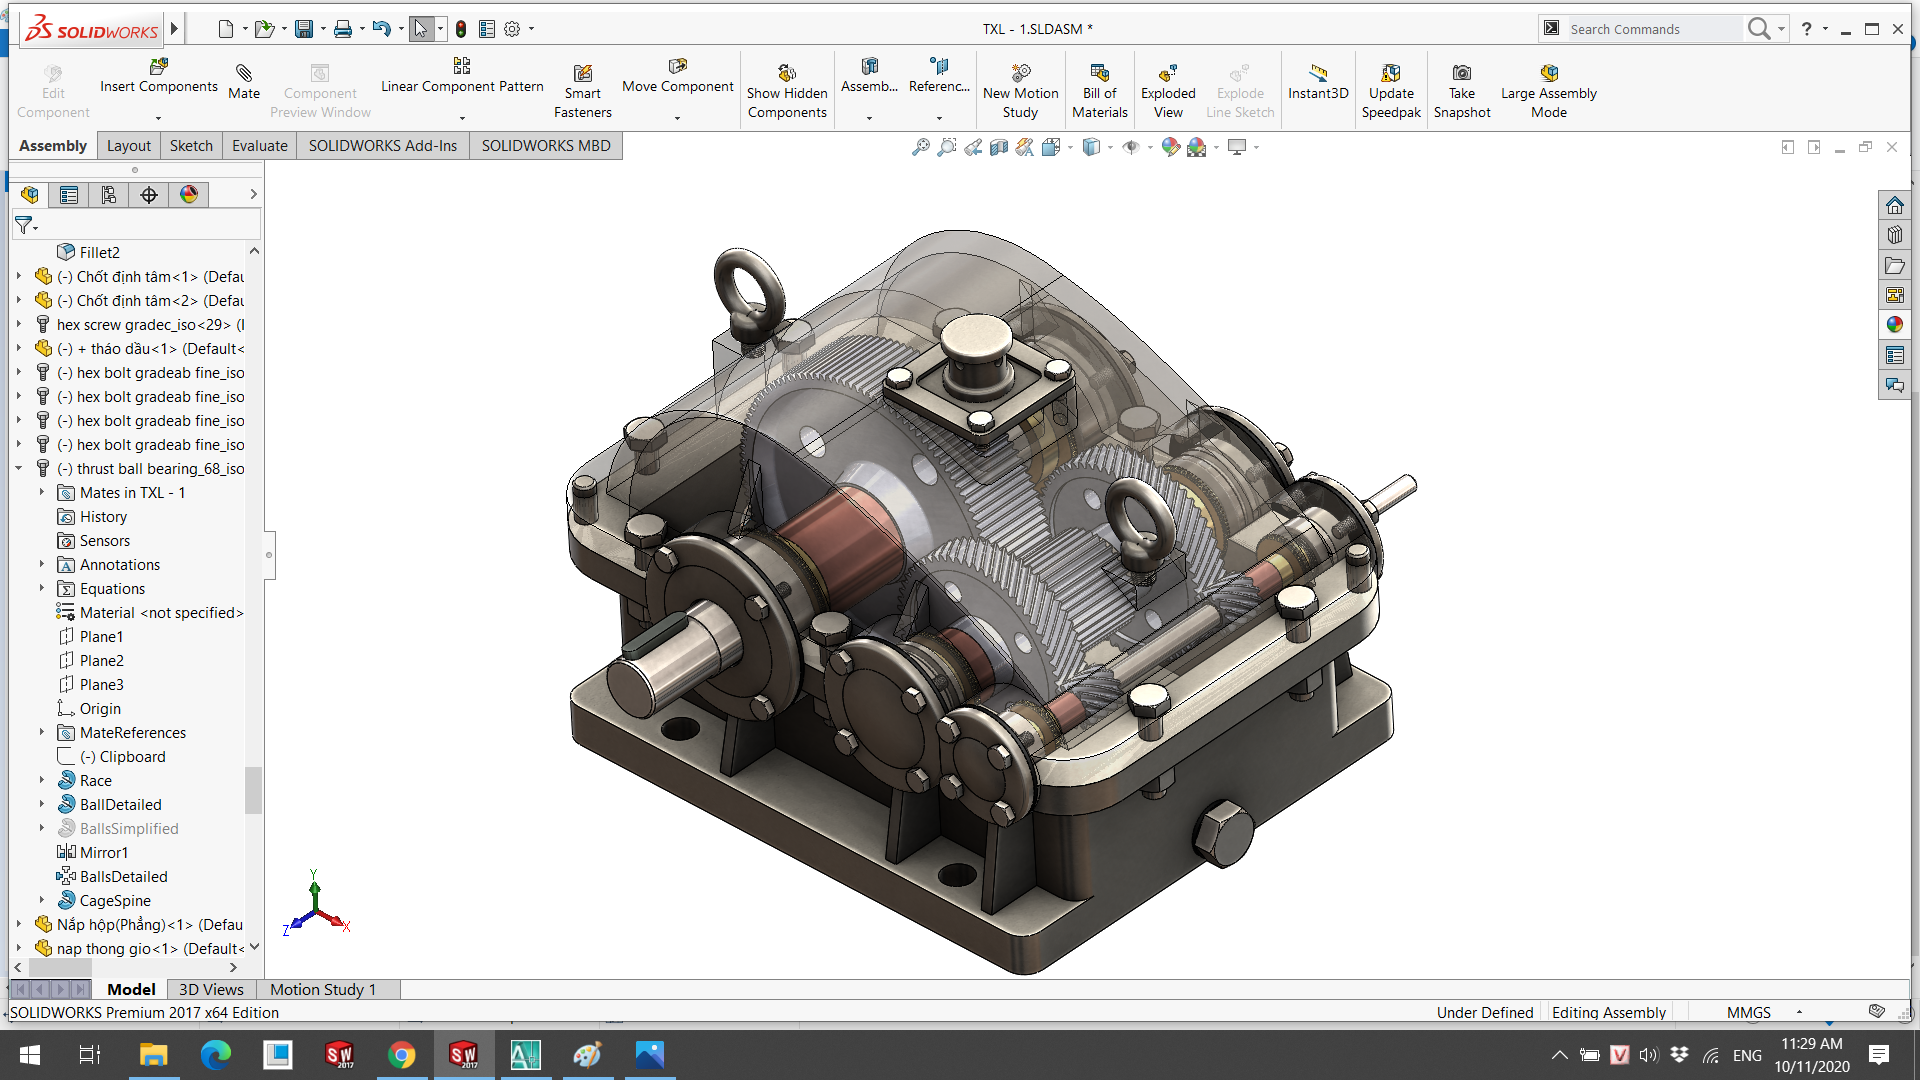Open the Appearances panel in right task pane
The width and height of the screenshot is (1920, 1080).
click(x=1895, y=325)
